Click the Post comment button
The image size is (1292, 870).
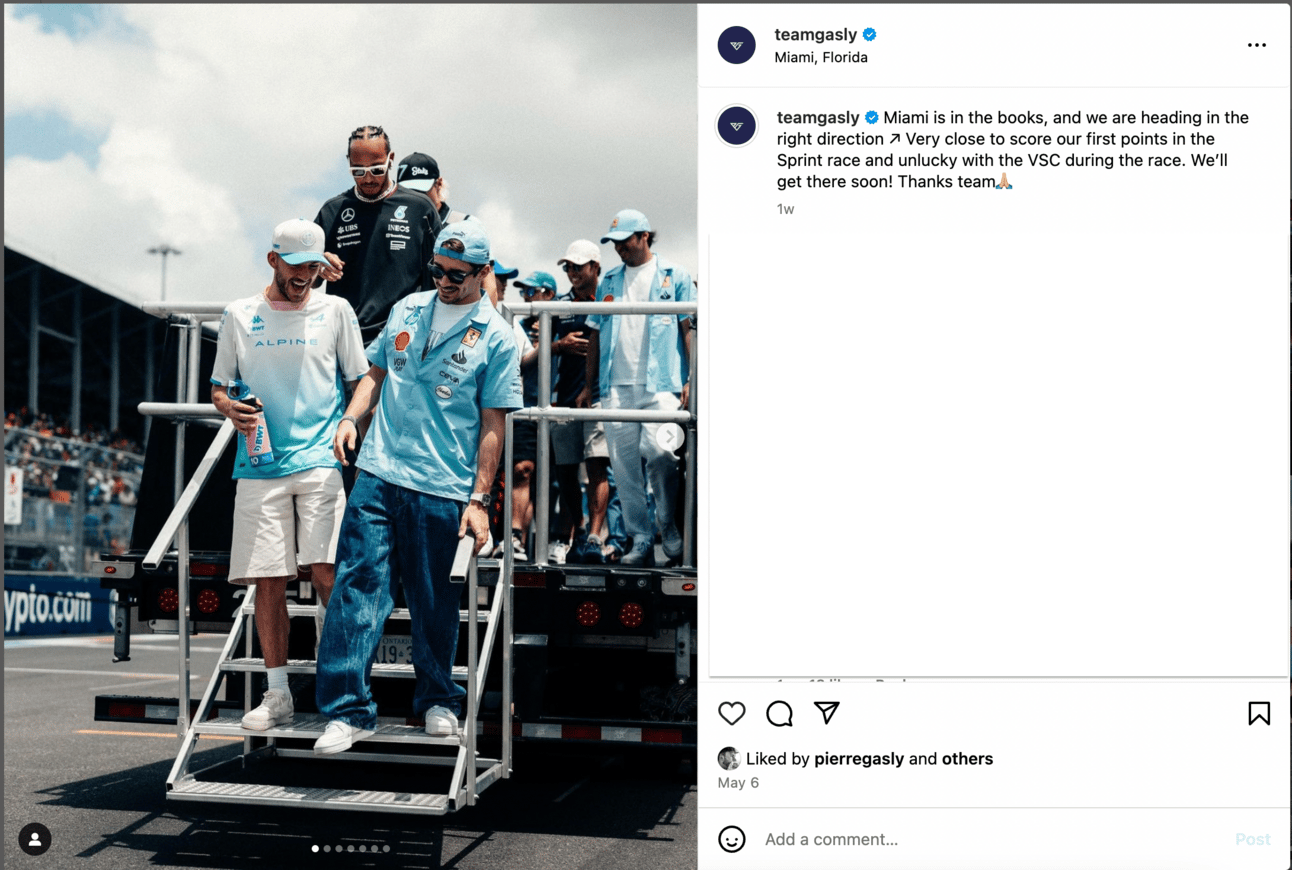[1252, 839]
